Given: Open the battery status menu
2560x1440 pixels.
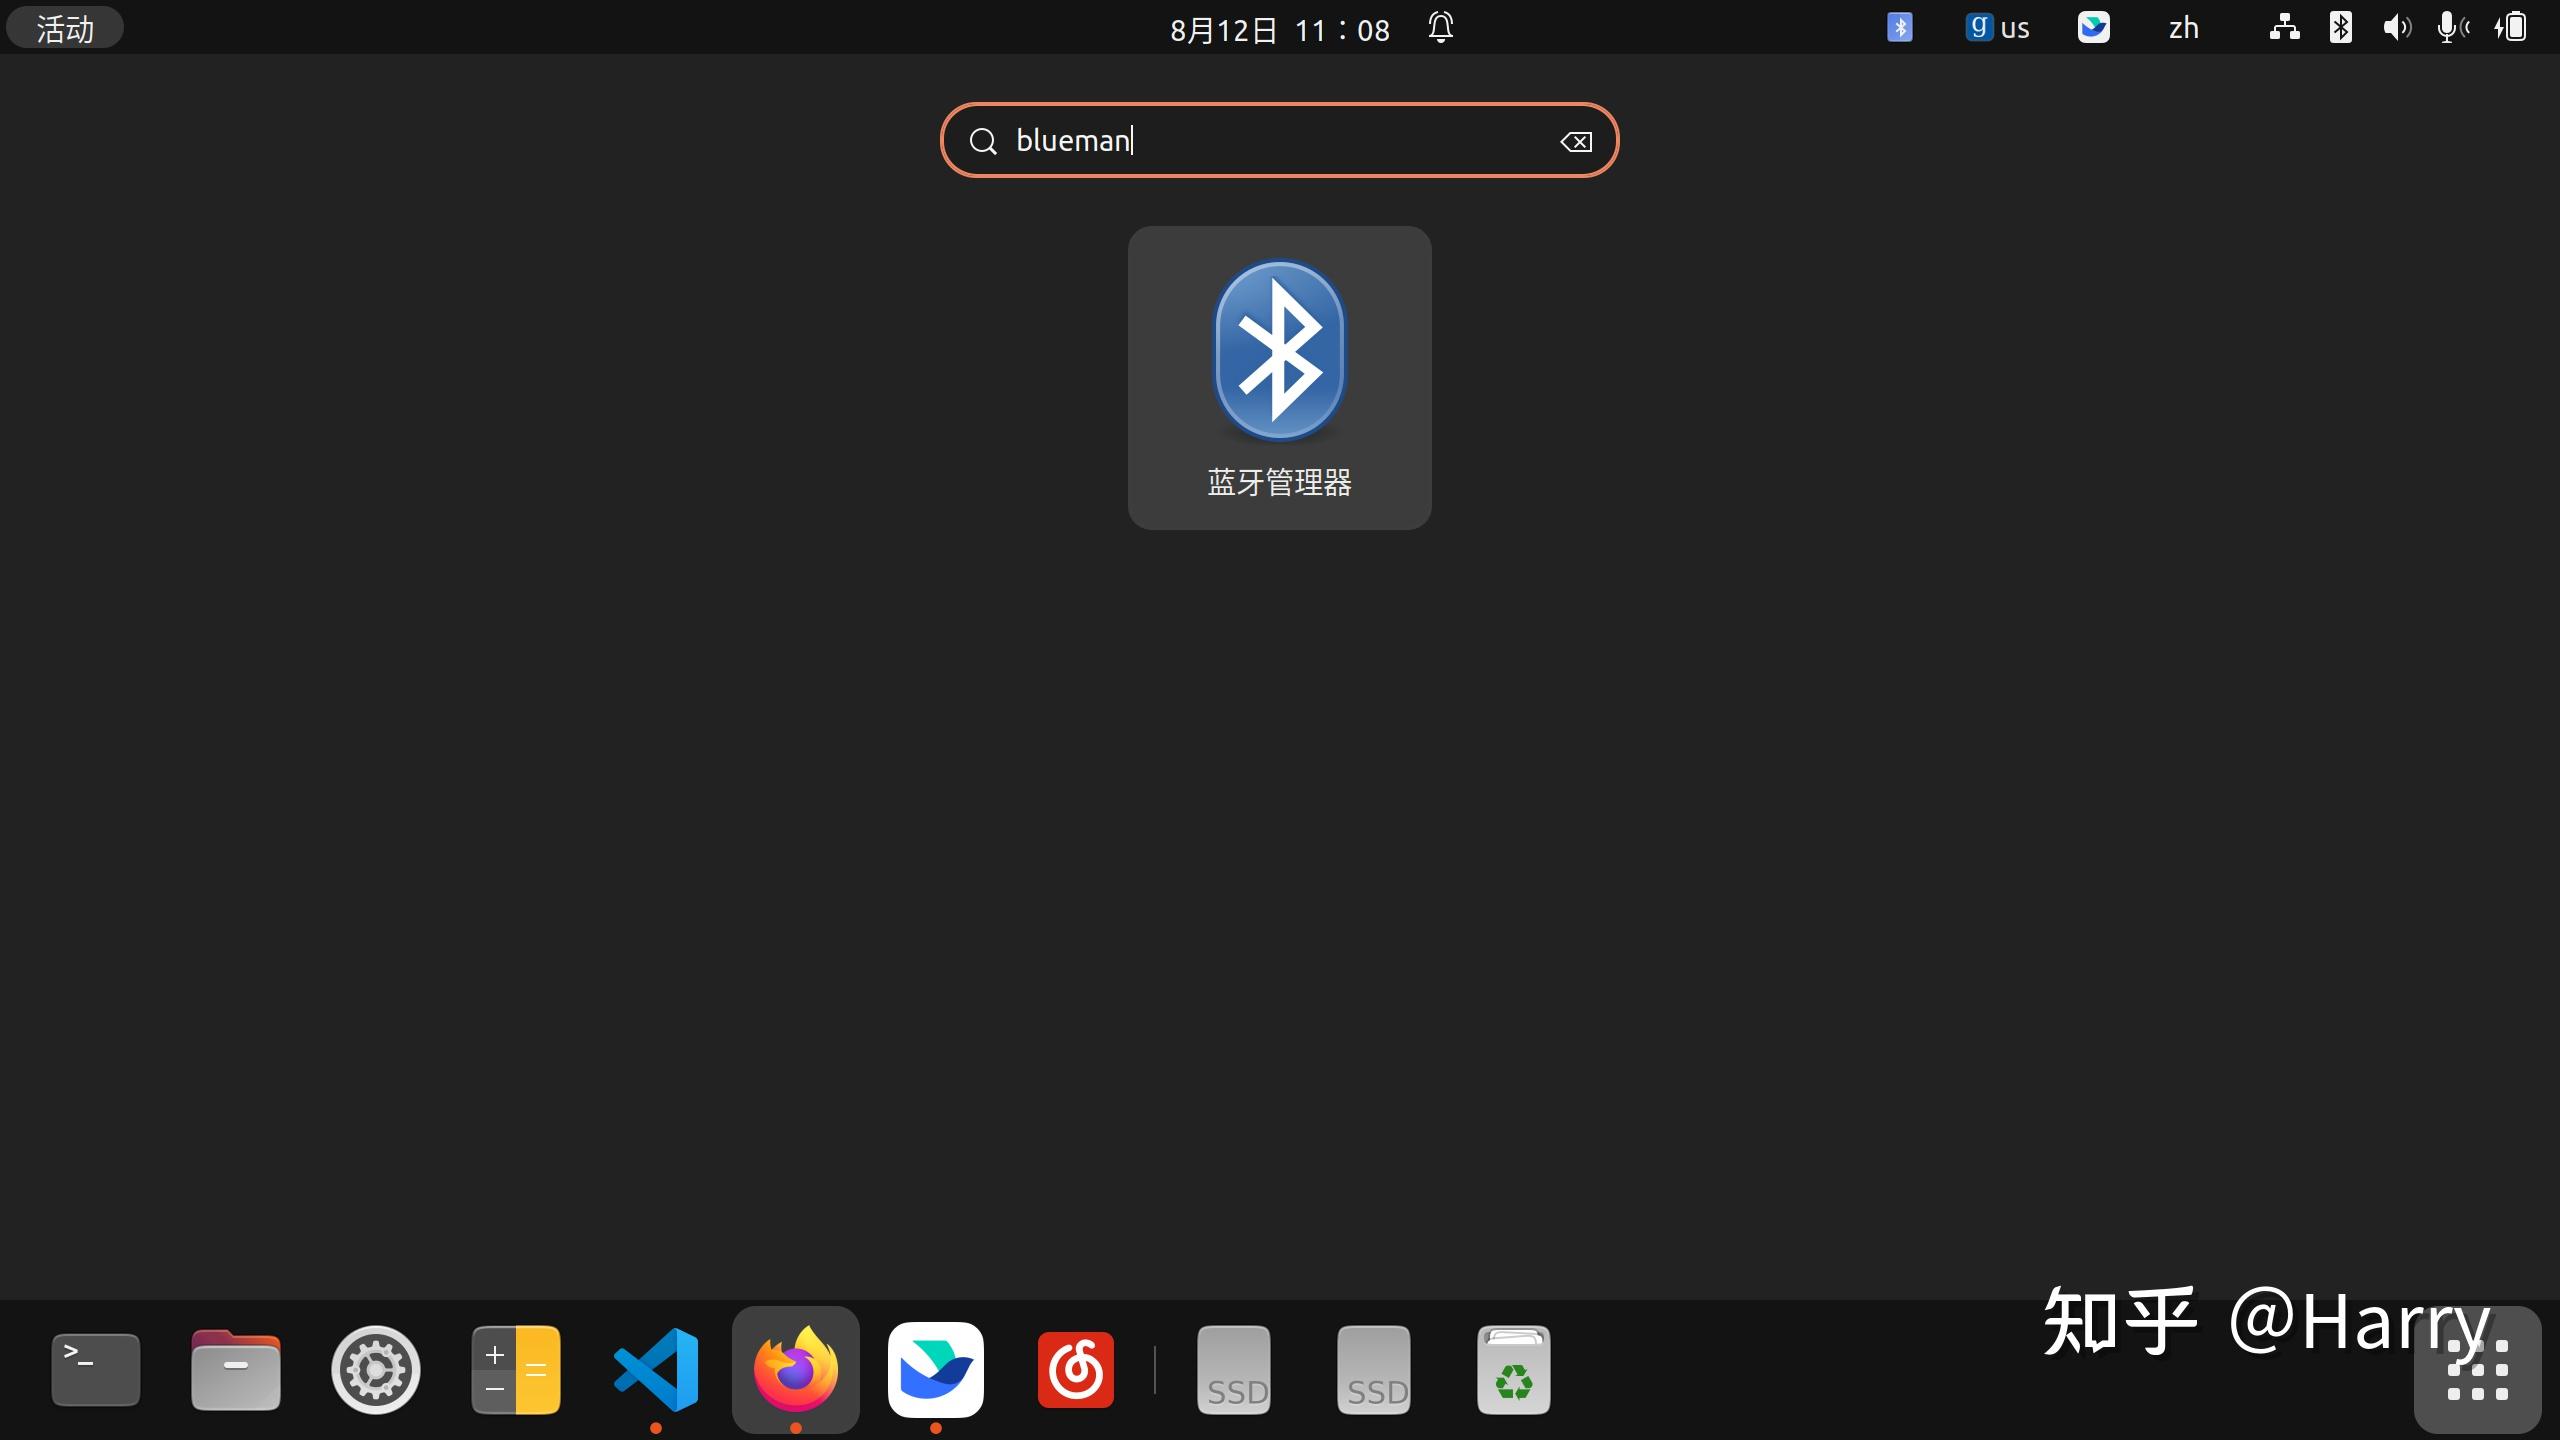Looking at the screenshot, I should [2513, 27].
